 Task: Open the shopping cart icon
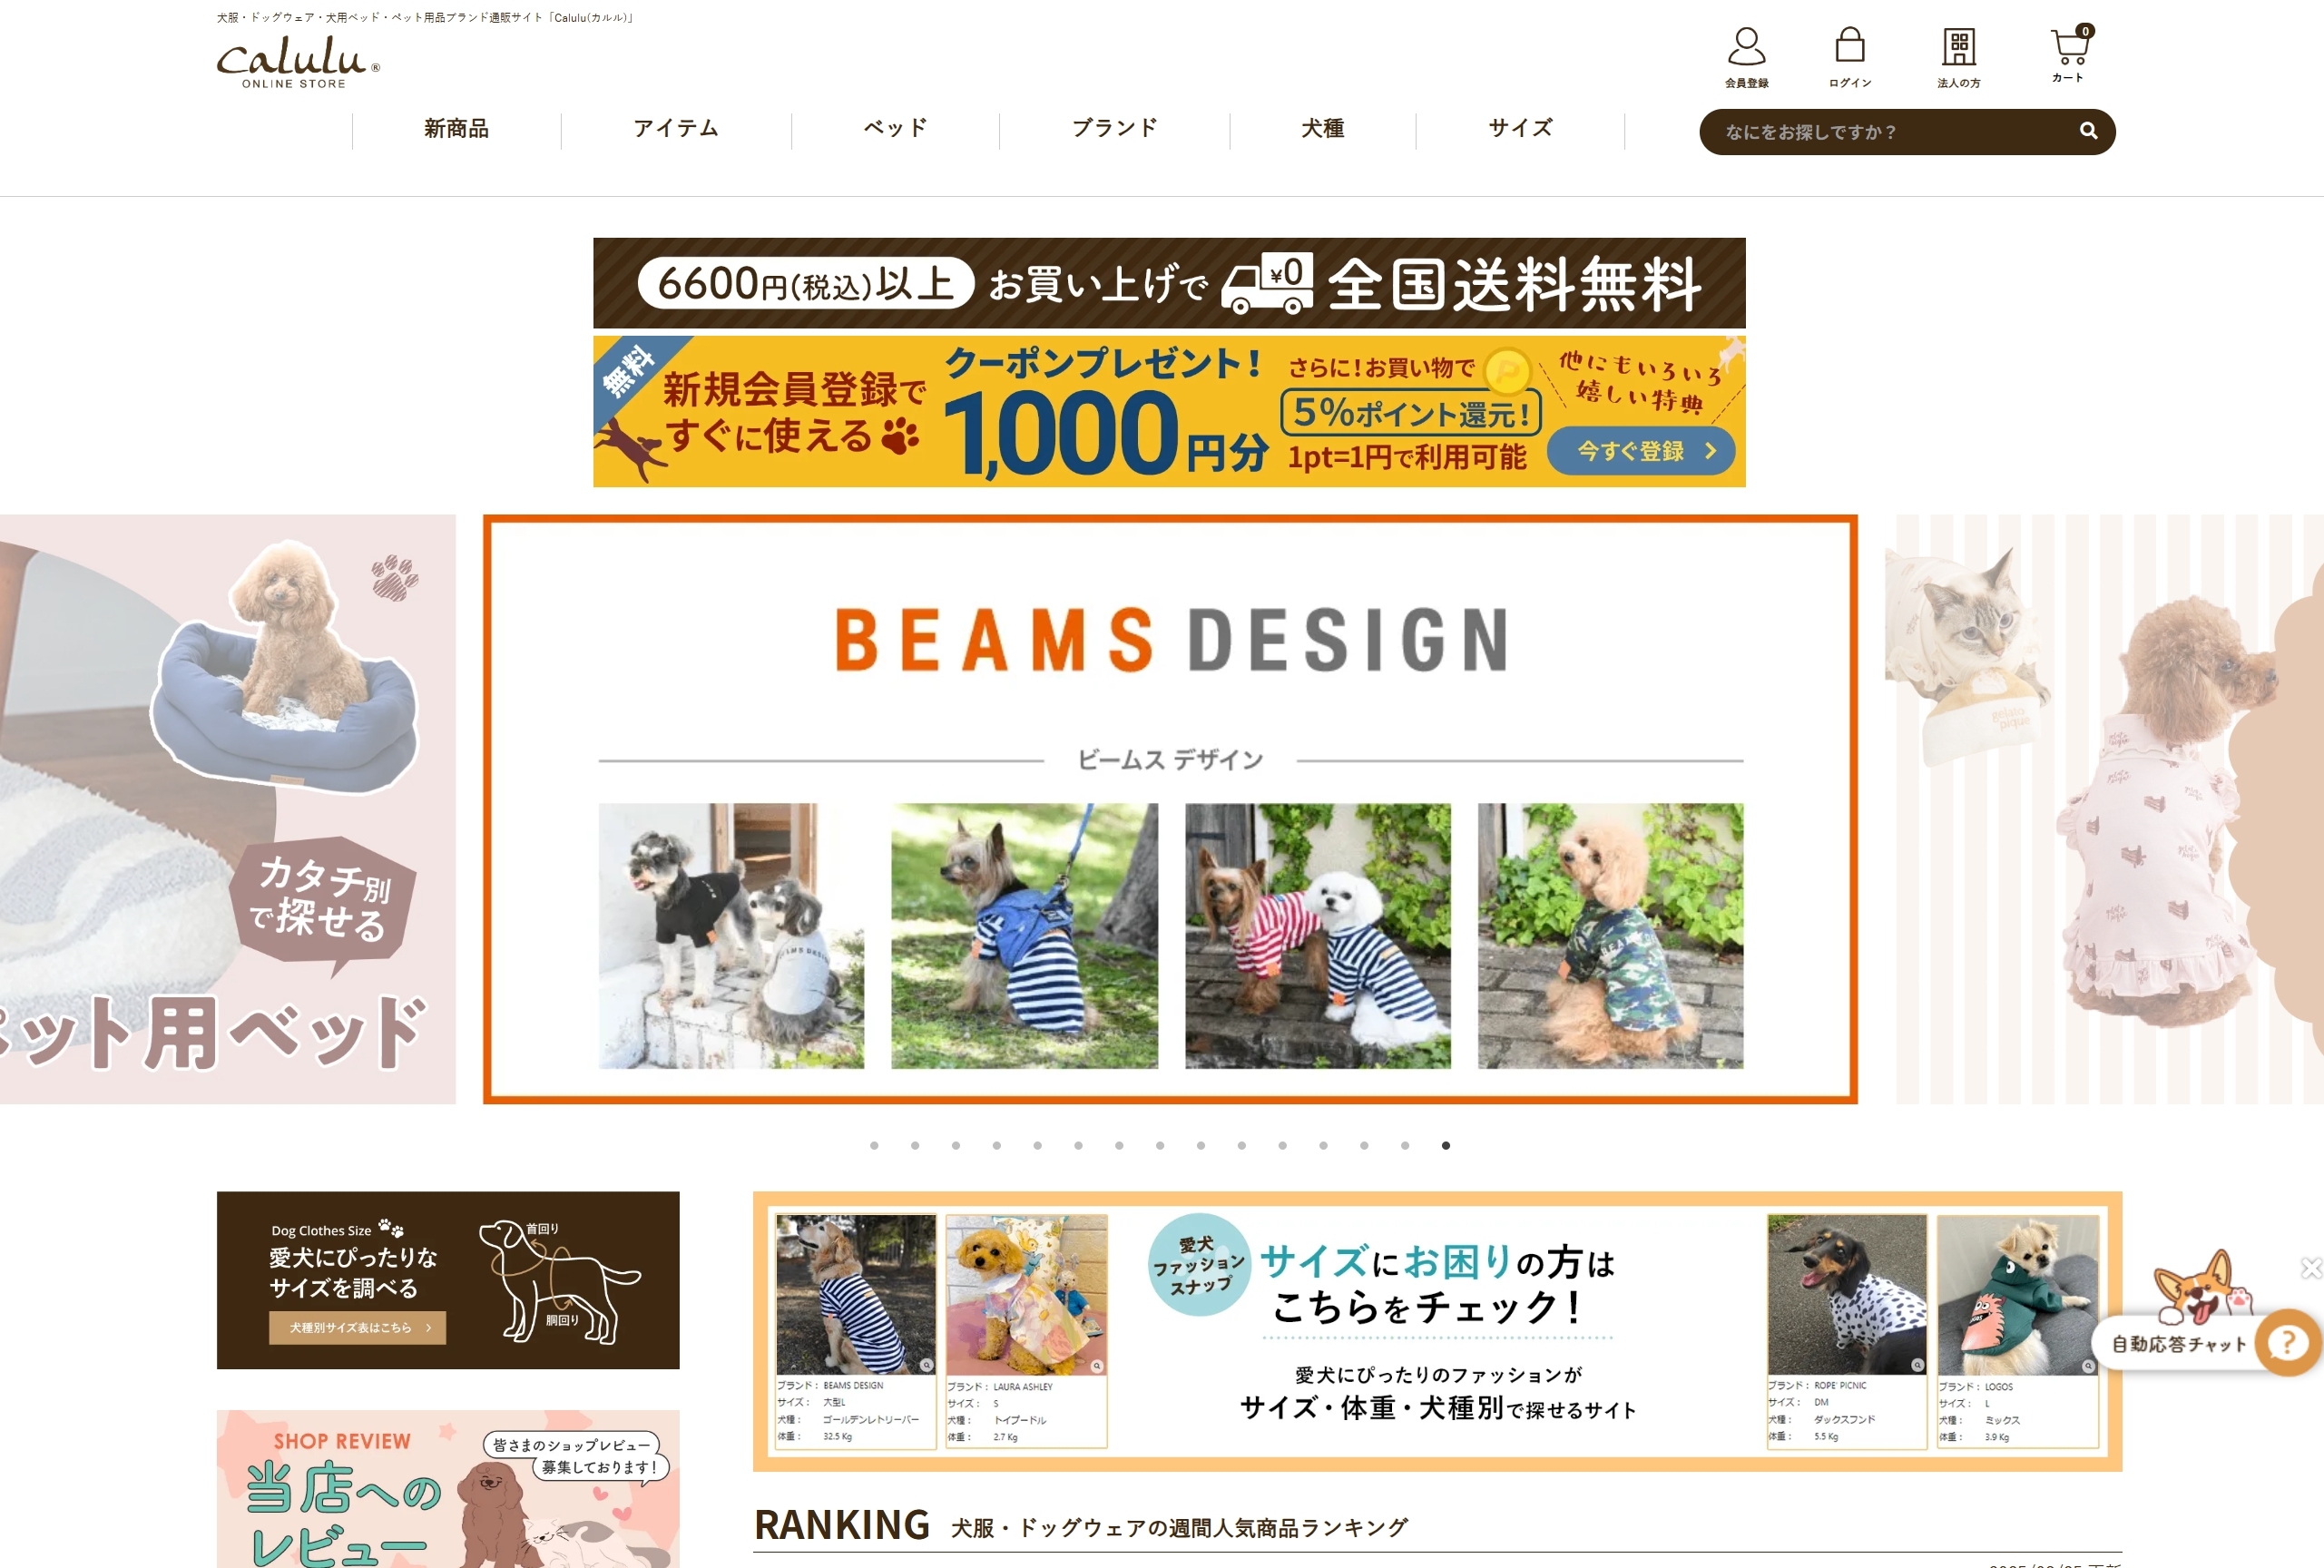tap(2067, 47)
